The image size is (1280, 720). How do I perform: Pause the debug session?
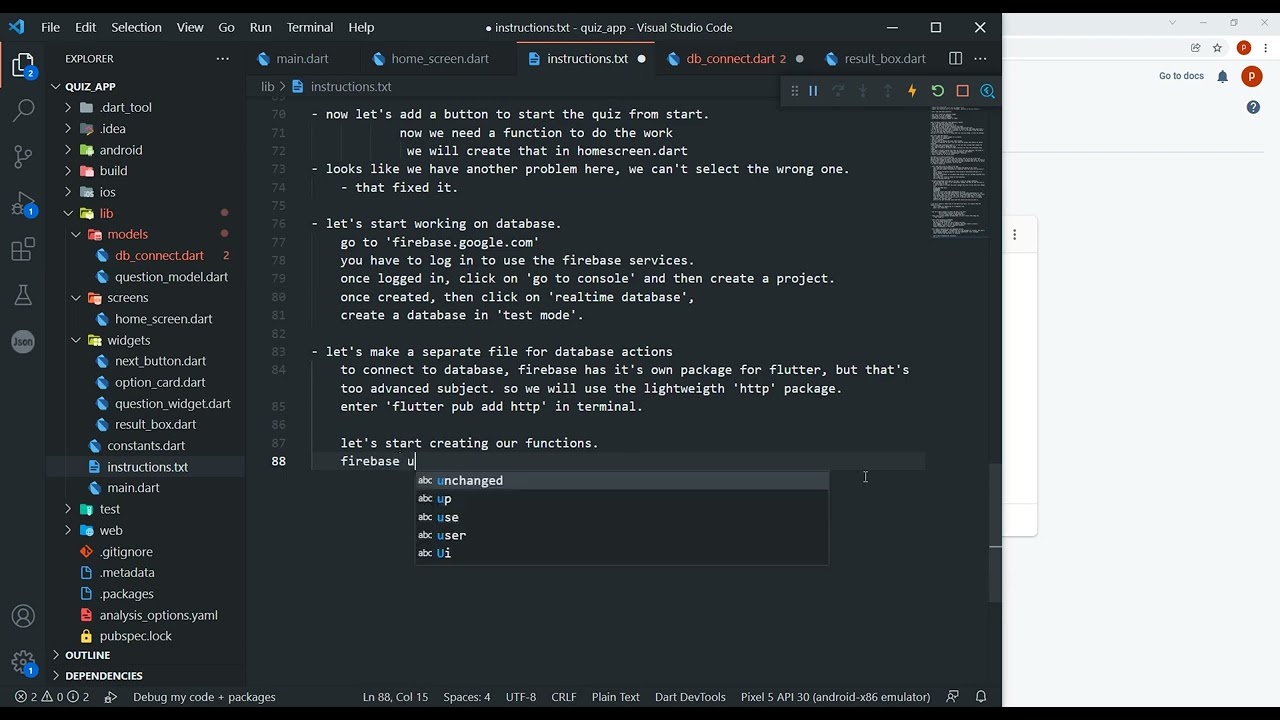813,91
